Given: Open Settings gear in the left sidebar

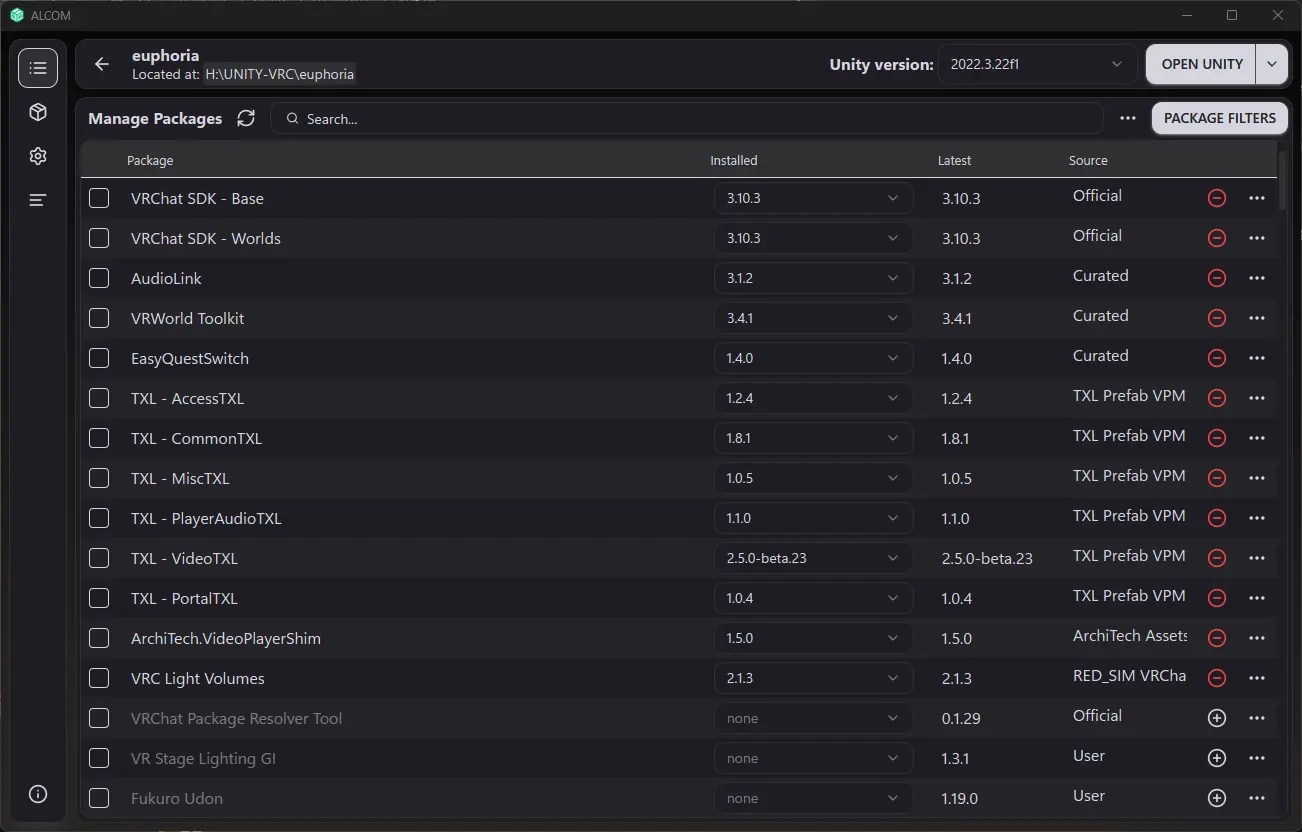Looking at the screenshot, I should coord(38,156).
